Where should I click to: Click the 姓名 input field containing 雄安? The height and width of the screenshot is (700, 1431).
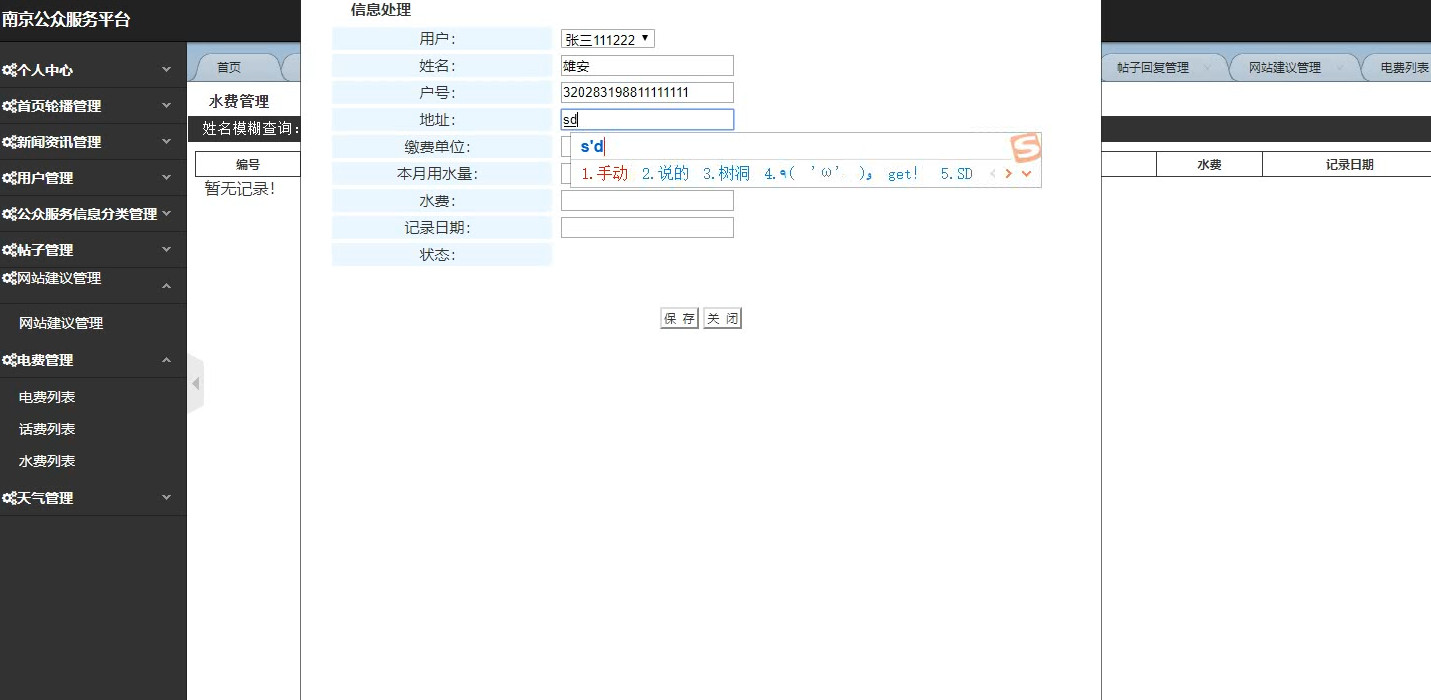coord(647,66)
